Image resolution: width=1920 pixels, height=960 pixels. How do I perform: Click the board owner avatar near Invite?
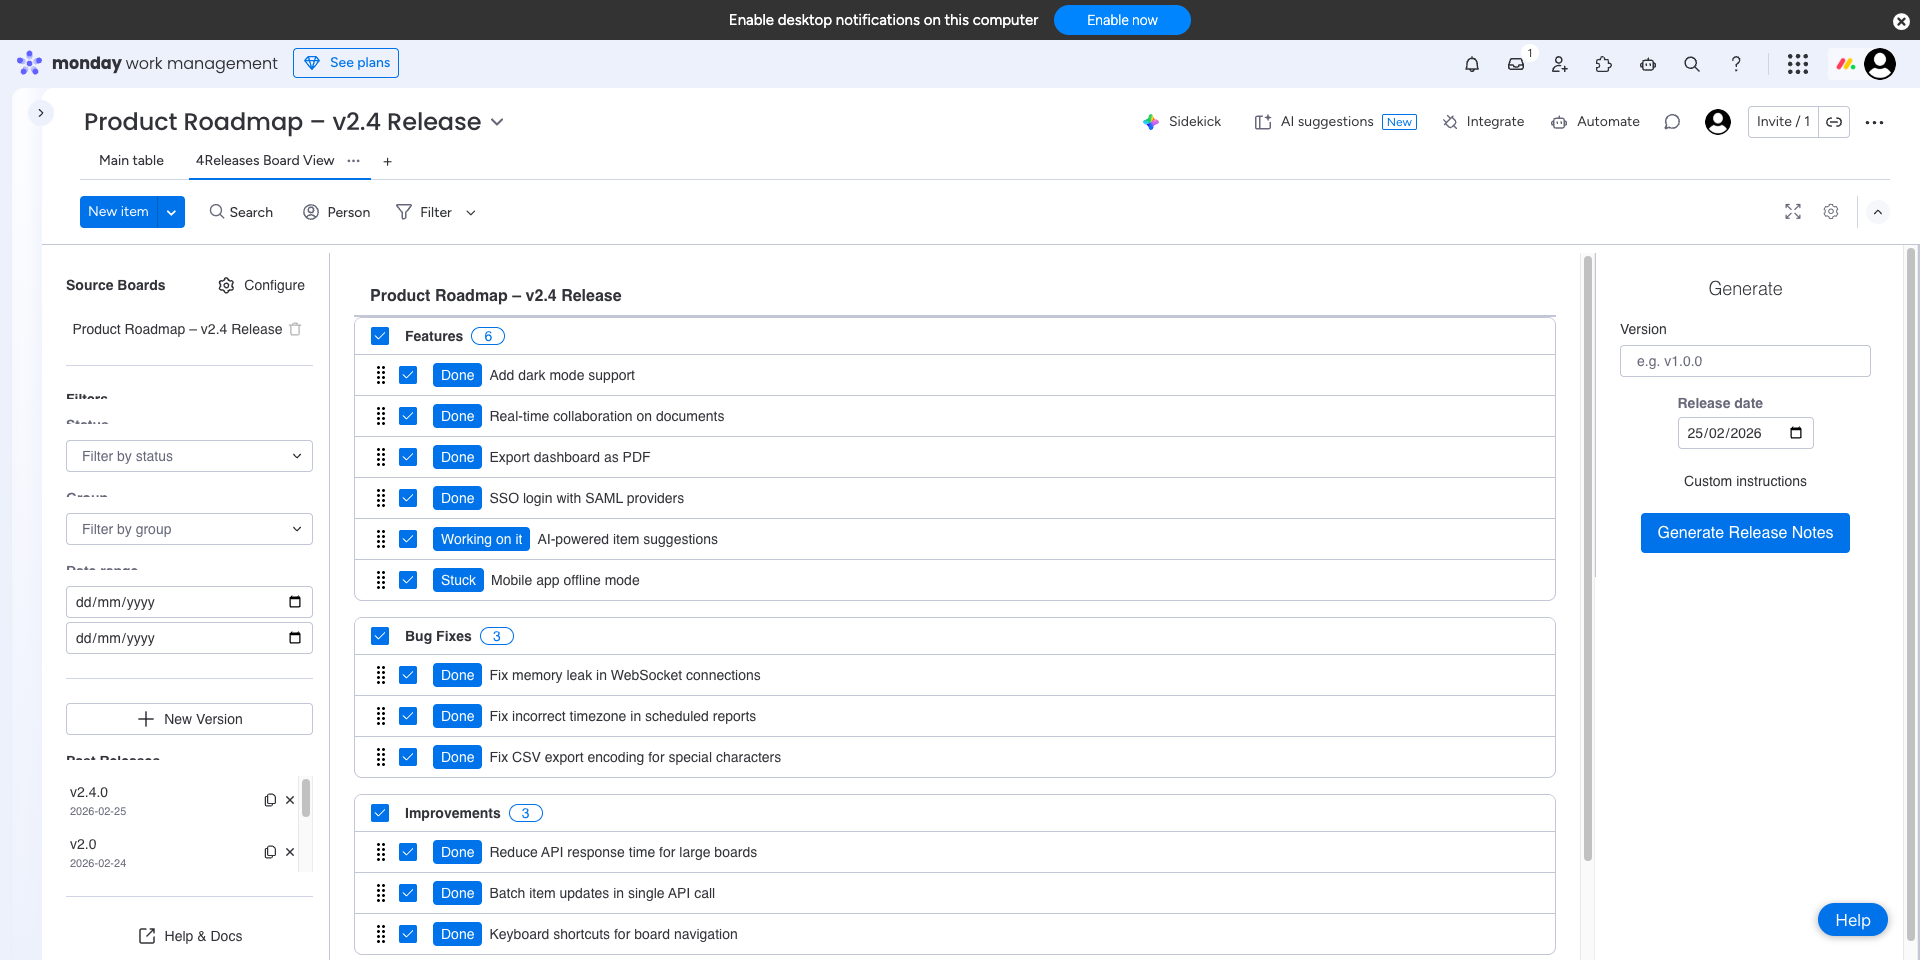1718,122
